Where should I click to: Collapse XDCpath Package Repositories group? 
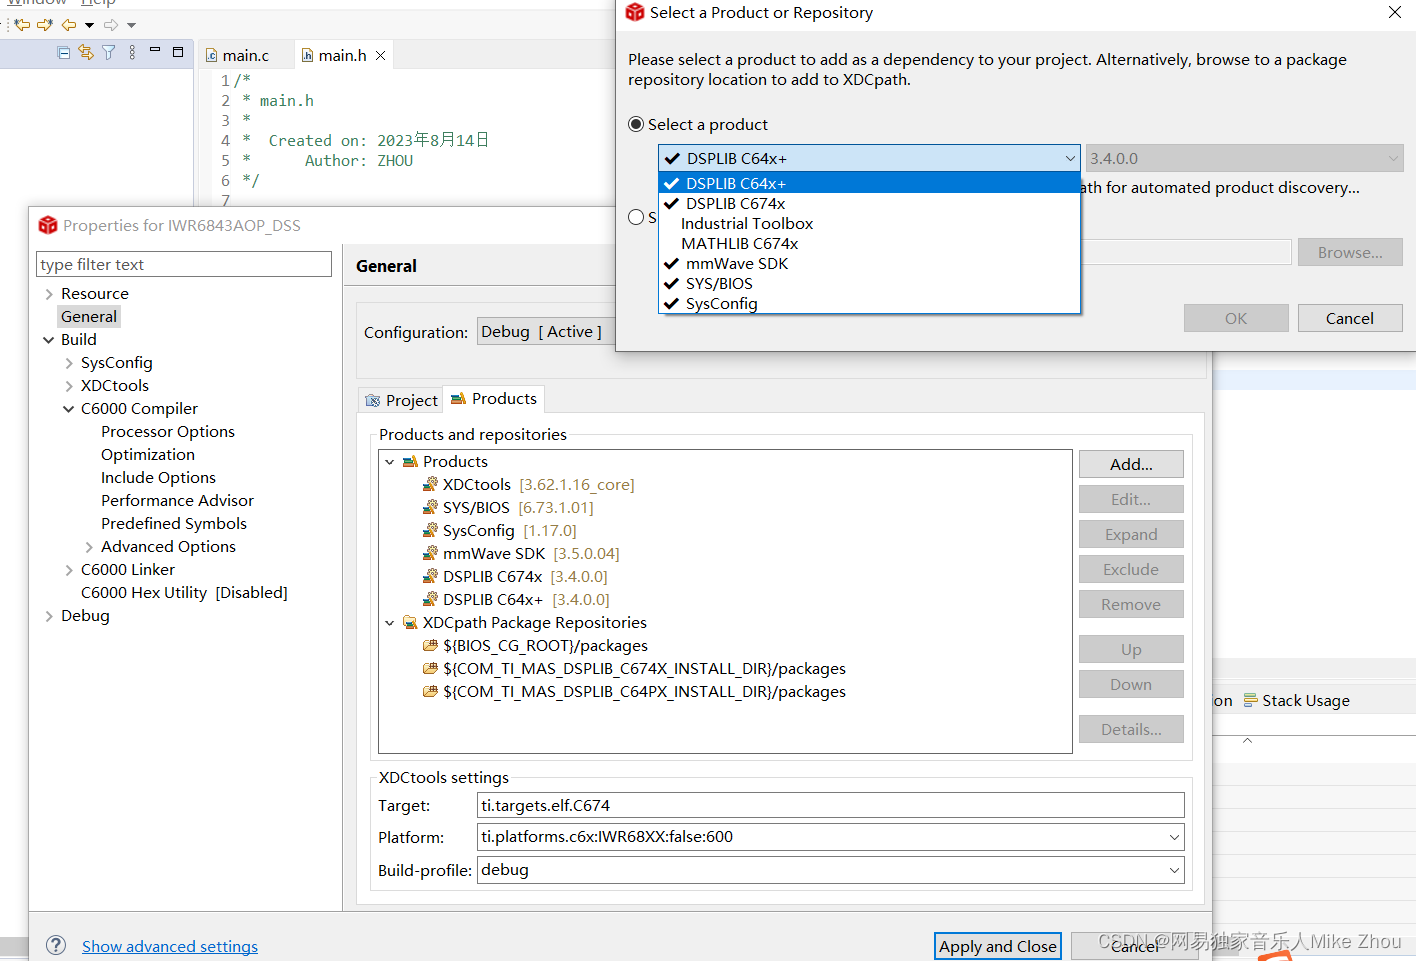(390, 623)
